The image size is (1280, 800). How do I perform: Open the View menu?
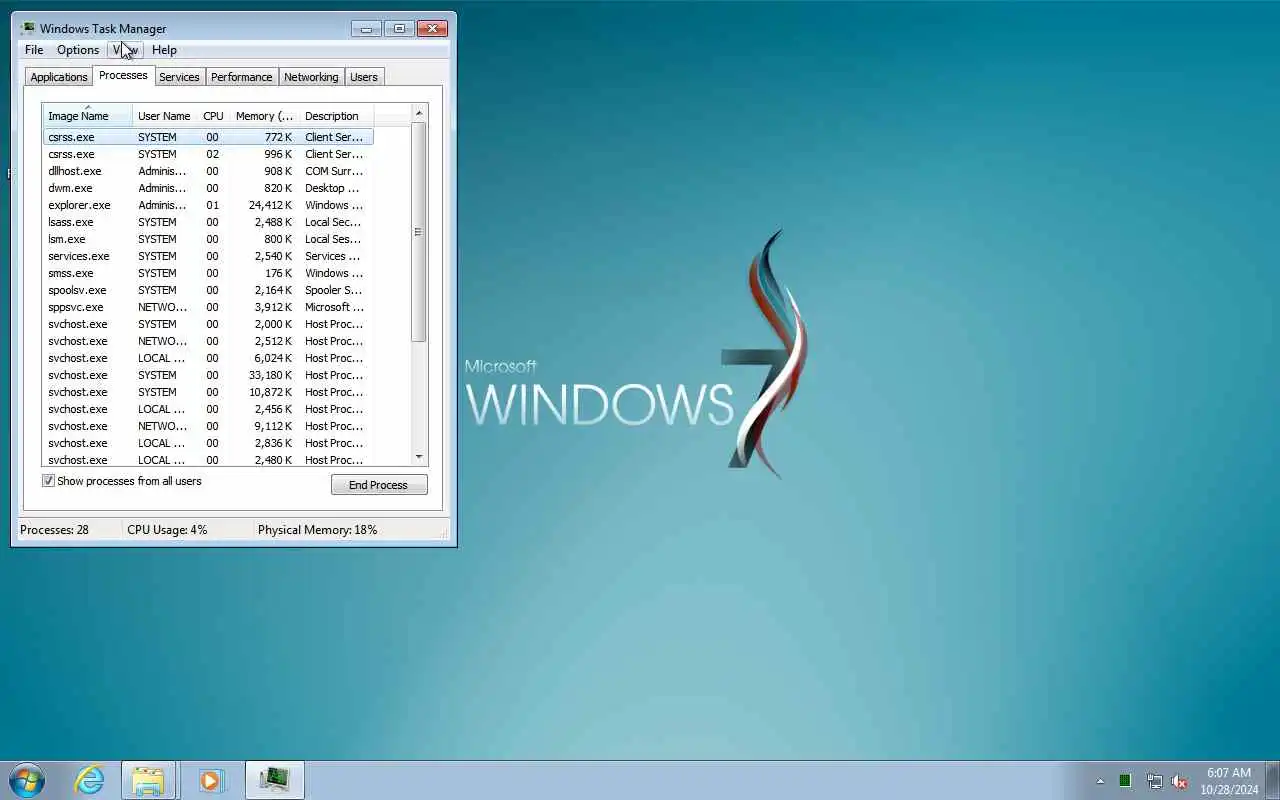click(126, 50)
